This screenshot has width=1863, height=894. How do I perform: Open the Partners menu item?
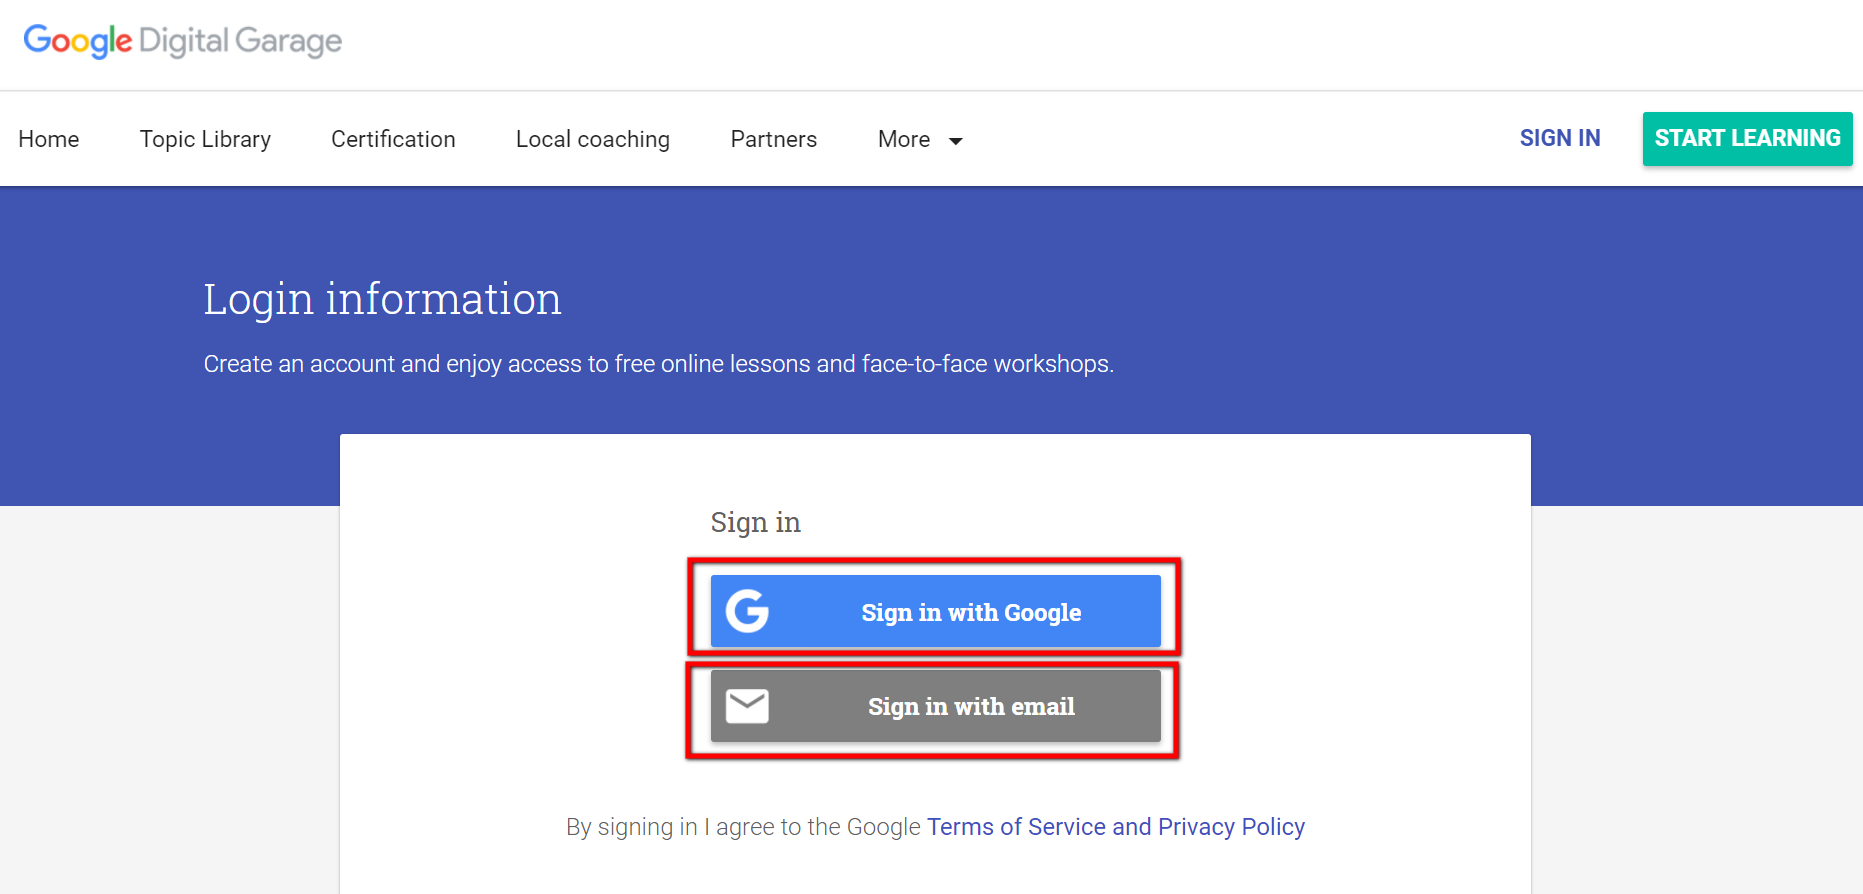click(774, 139)
